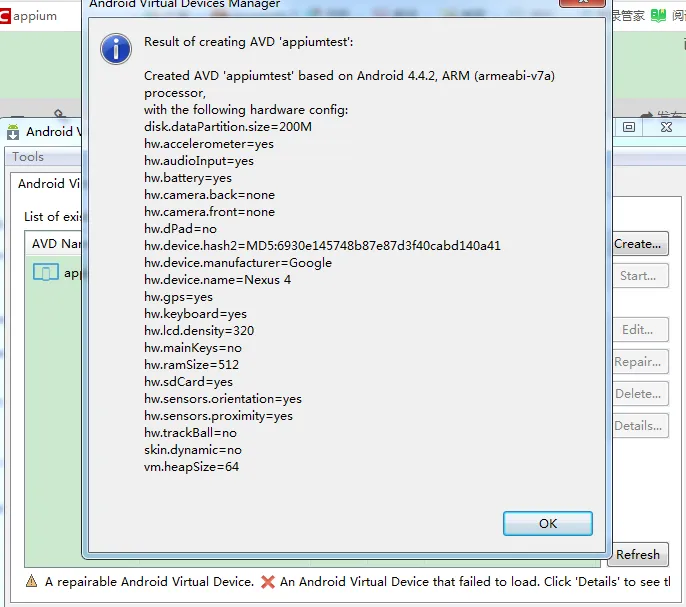Screen dimensions: 686x607
Task: Open the Tools menu in AVD Manager
Action: pos(28,157)
